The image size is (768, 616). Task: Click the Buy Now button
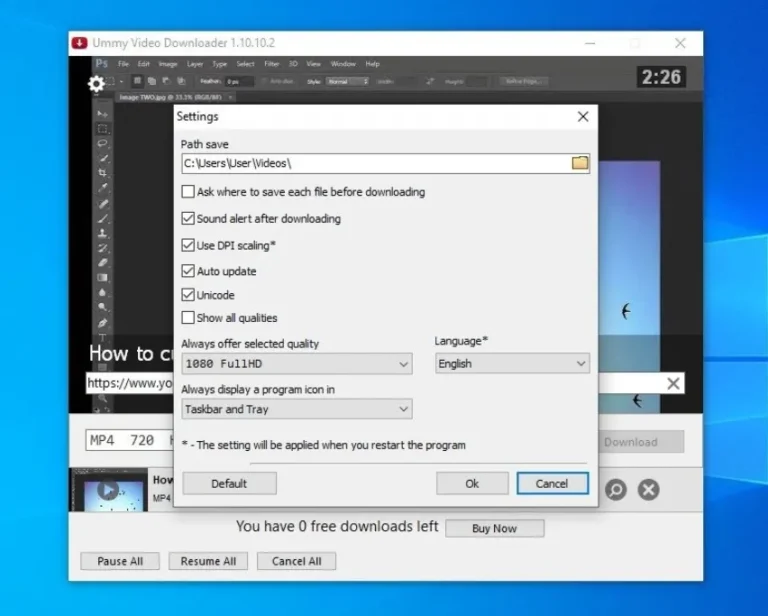[495, 528]
